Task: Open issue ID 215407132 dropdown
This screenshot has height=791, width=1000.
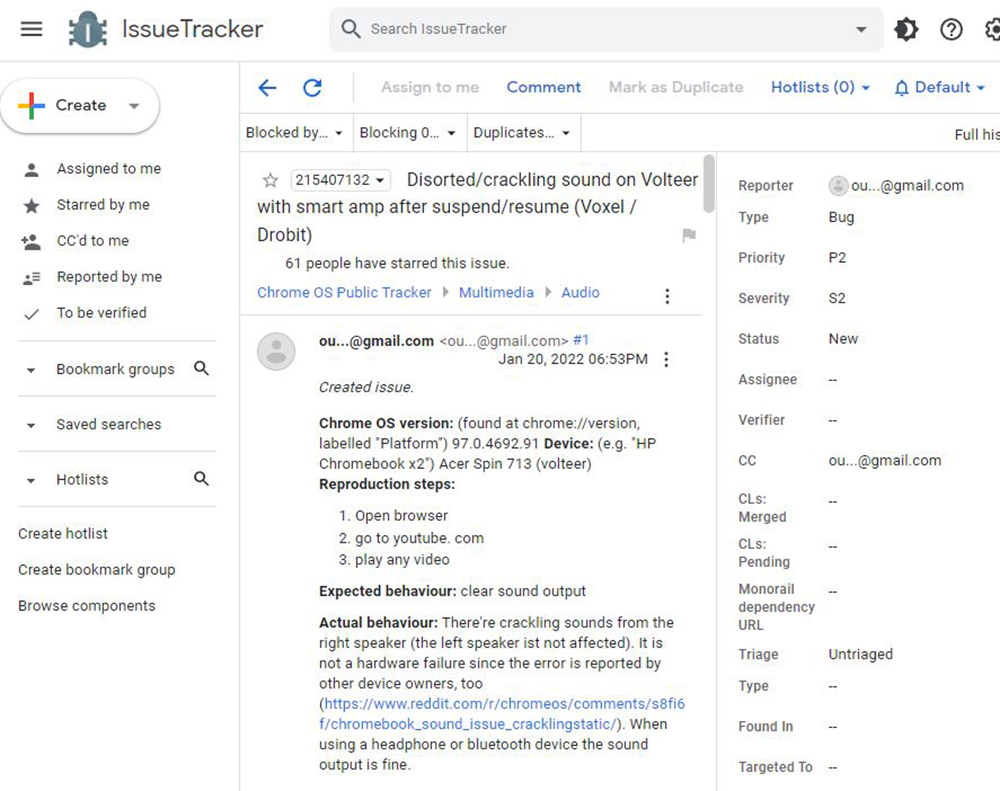Action: tap(340, 180)
